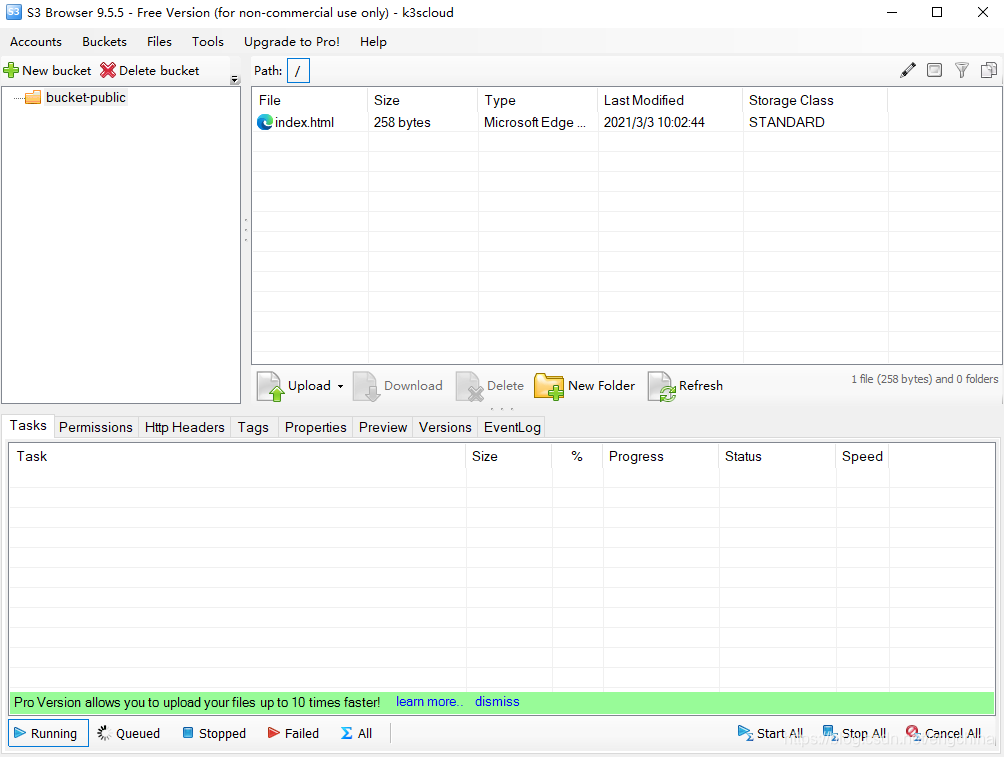Show All tasks filter

coord(357,733)
